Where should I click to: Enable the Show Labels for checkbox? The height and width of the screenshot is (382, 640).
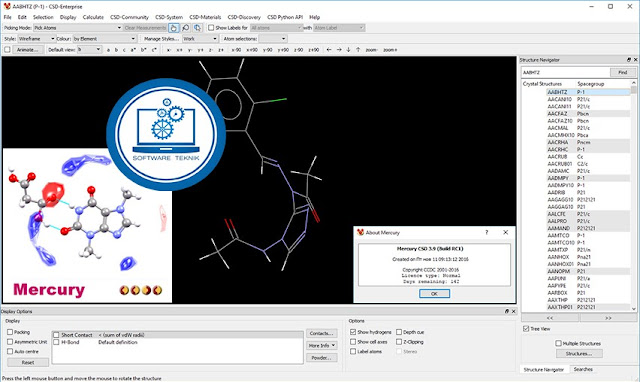click(x=211, y=28)
